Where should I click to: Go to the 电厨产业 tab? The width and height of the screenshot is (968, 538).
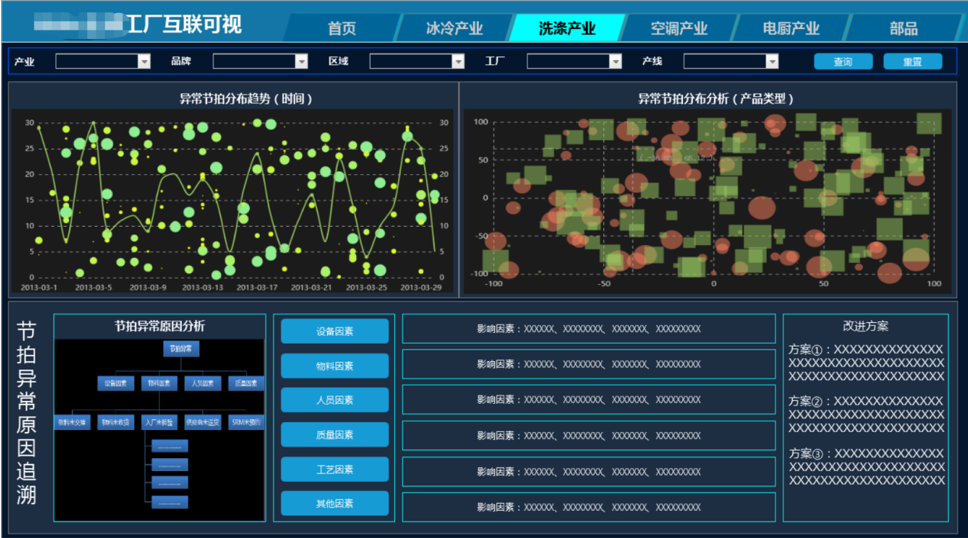[x=791, y=28]
